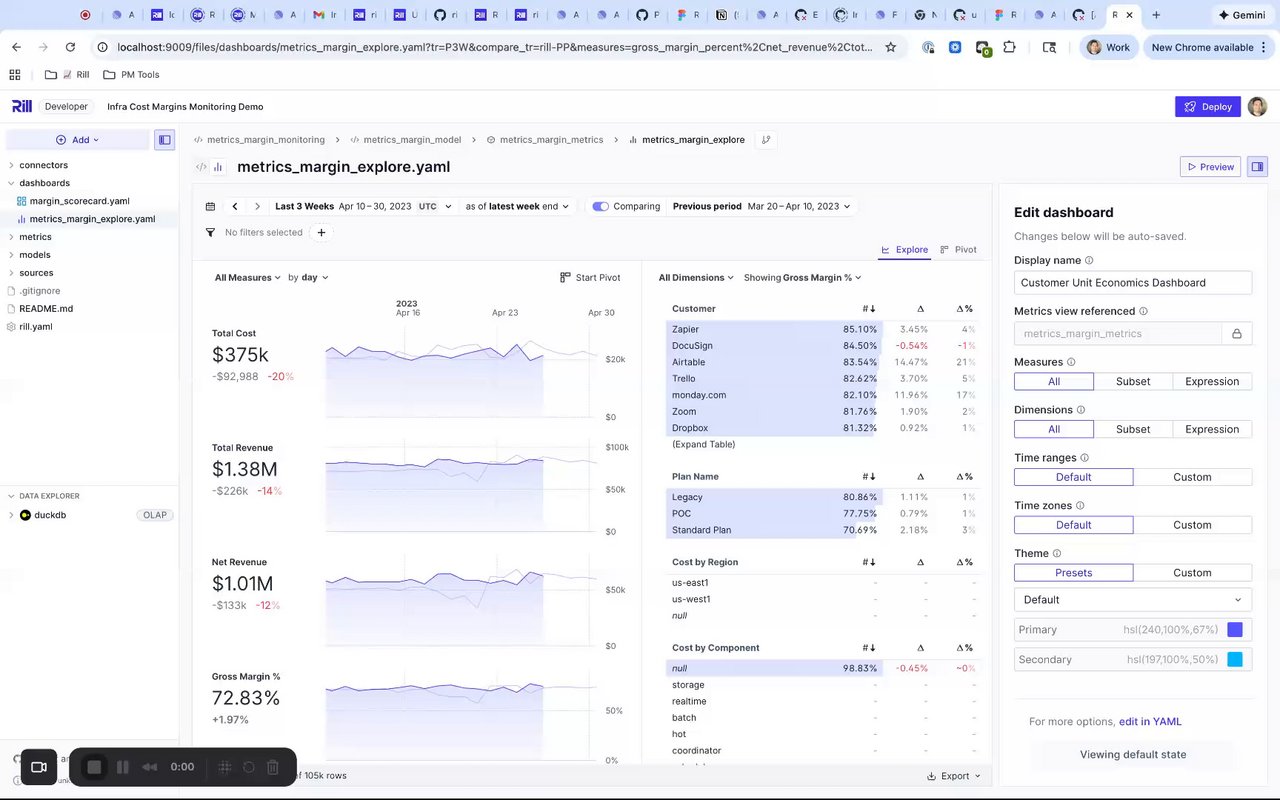Click the camera icon in the recorder bar
1280x800 pixels.
39,767
